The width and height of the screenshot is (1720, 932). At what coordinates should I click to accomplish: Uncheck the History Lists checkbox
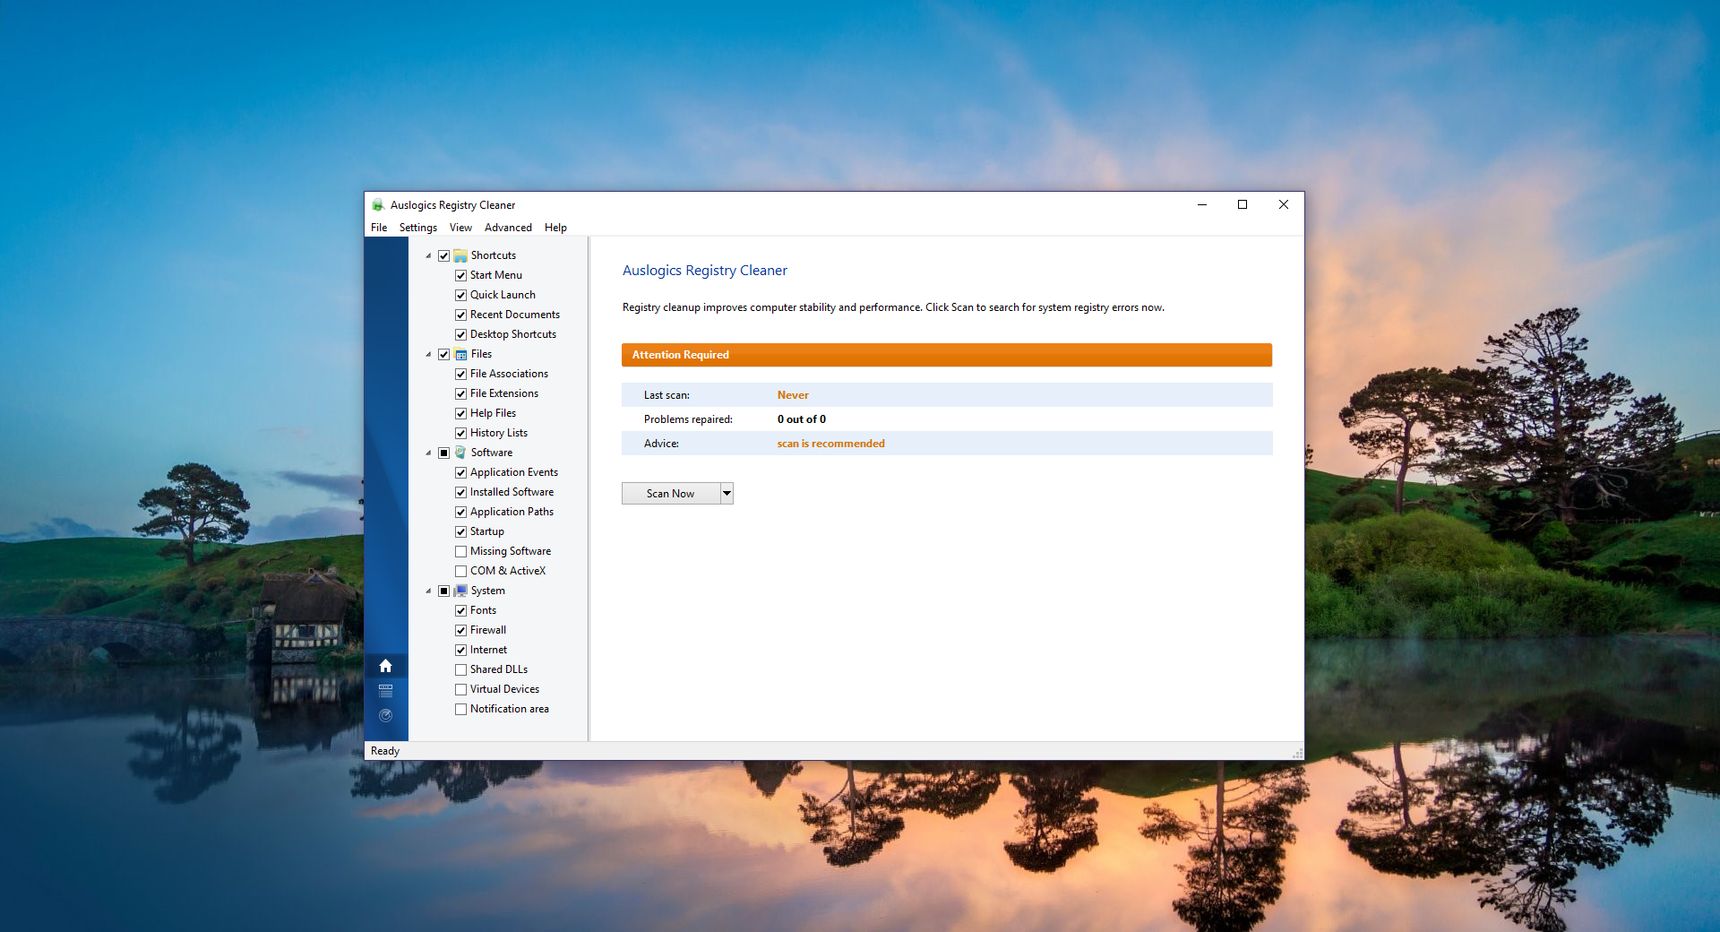tap(461, 433)
